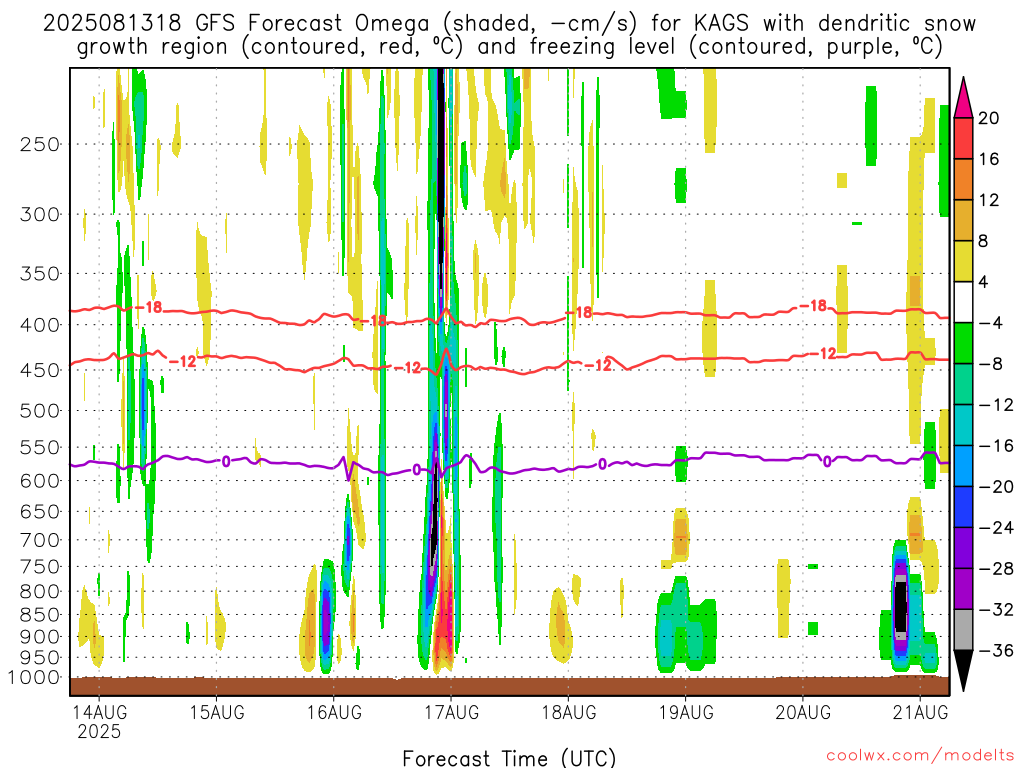Click the white colorbar segment between -4 and 4
Viewport: 1024px width, 768px height.
tap(963, 302)
